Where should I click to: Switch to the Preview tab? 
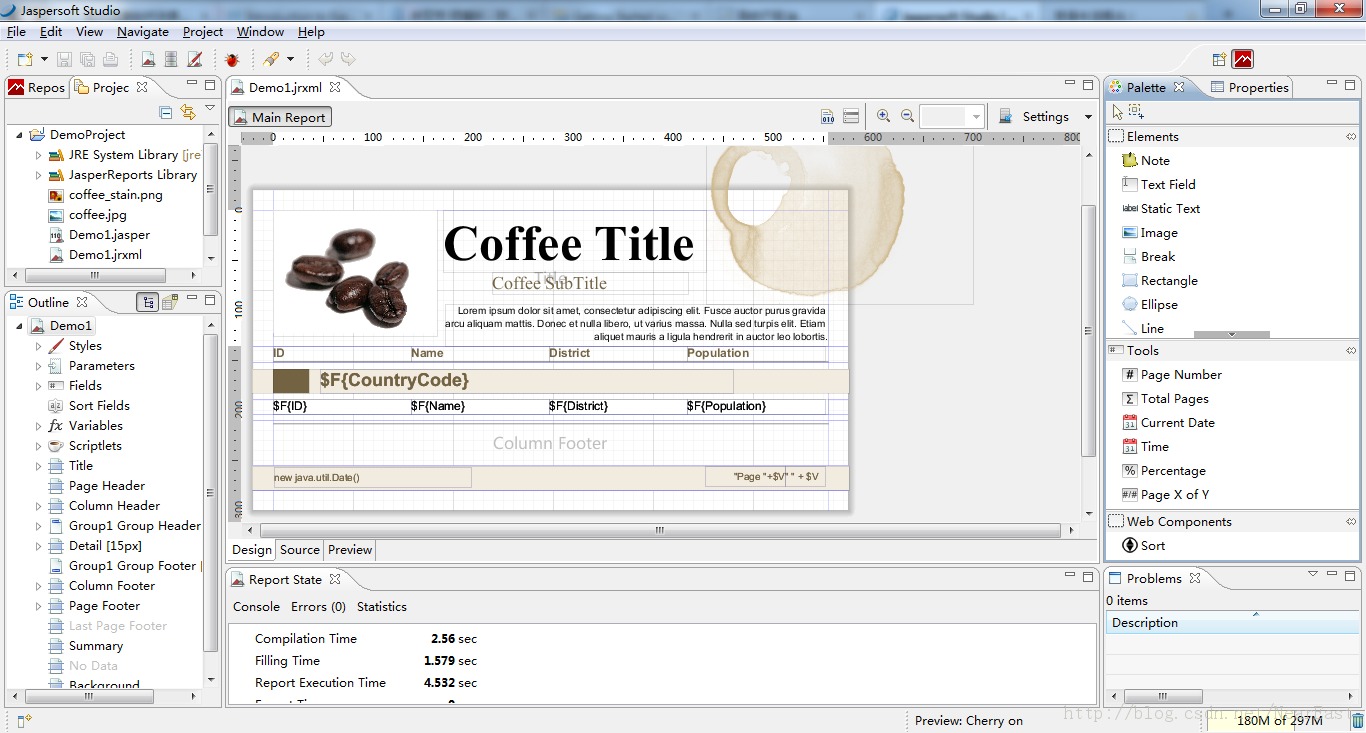tap(349, 549)
